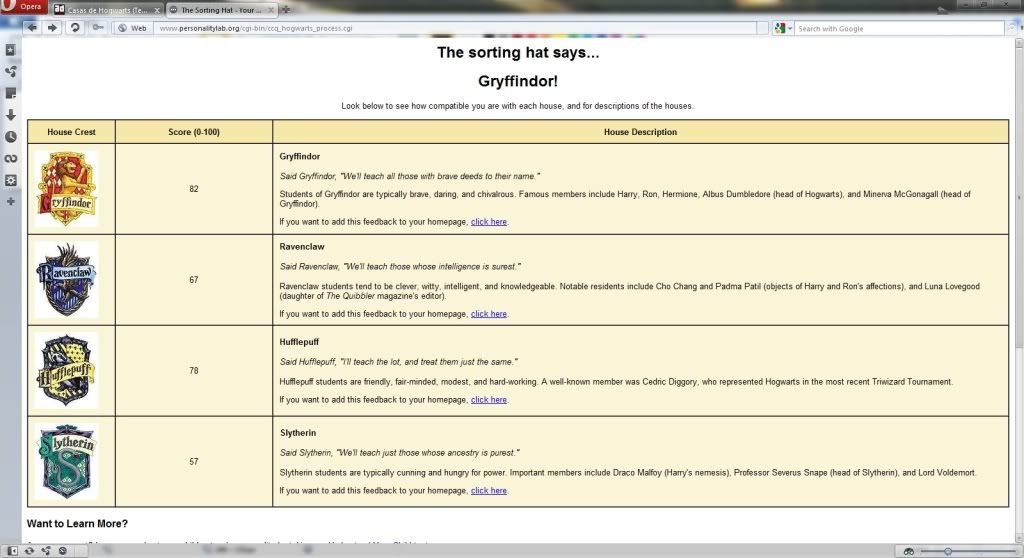Click the Ravenclaw score 67 cell
The height and width of the screenshot is (558, 1024).
click(x=194, y=280)
